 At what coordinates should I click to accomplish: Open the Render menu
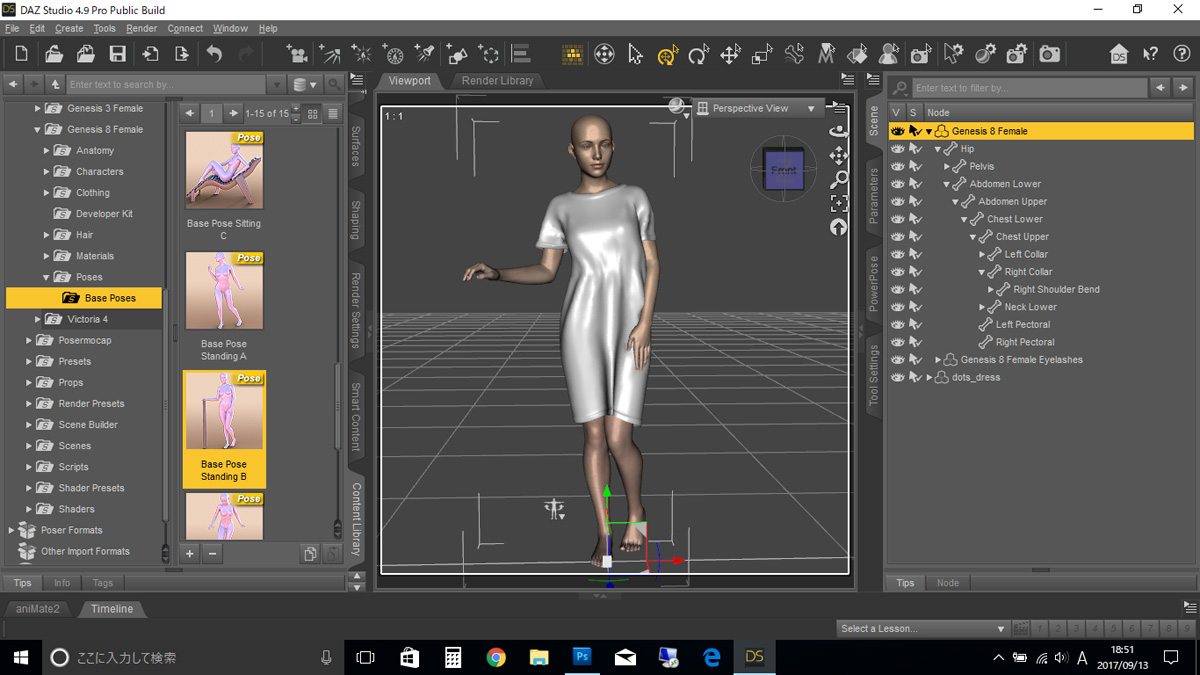point(141,29)
